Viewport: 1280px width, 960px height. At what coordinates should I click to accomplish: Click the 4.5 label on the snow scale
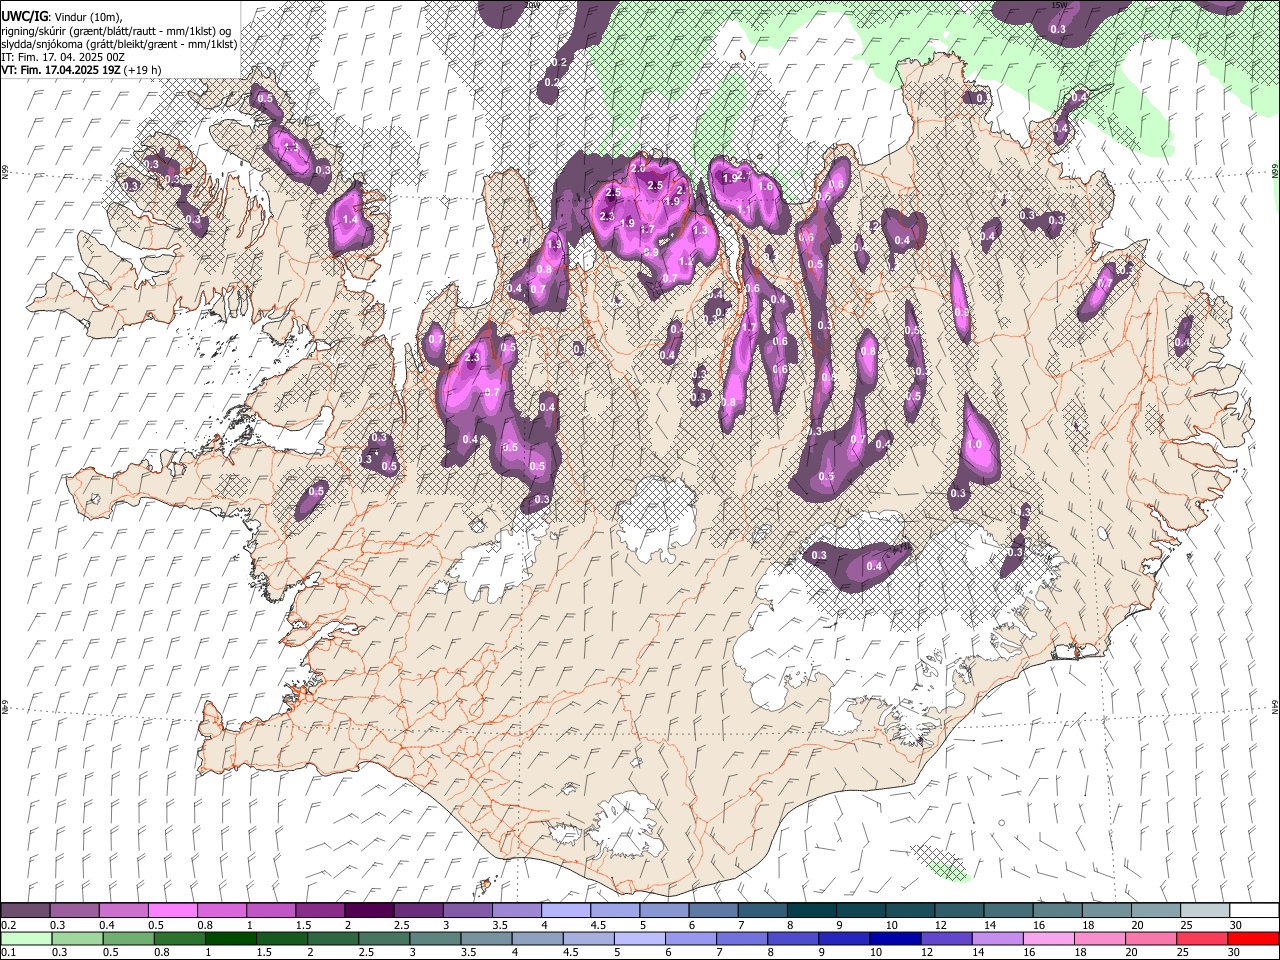click(597, 925)
